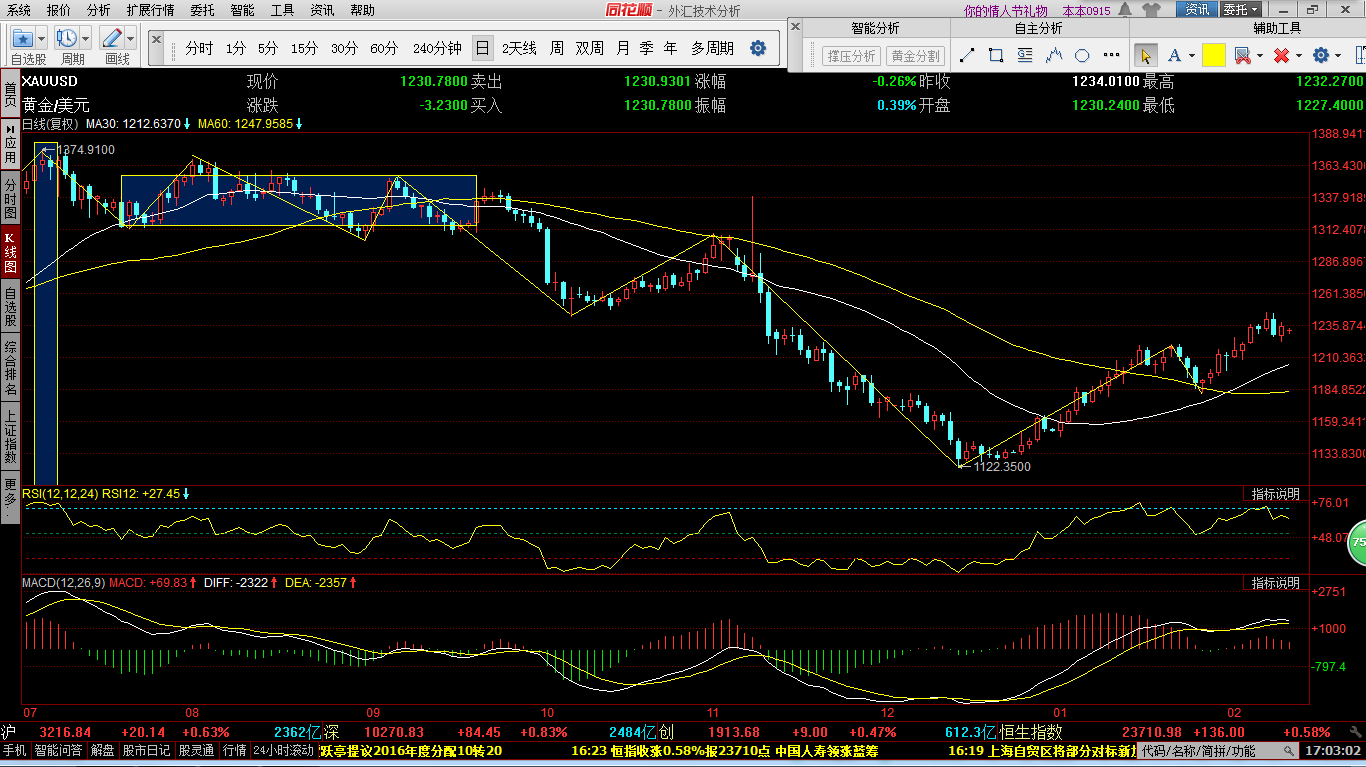The width and height of the screenshot is (1366, 767).
Task: Click the 资讯 button in title bar
Action: pyautogui.click(x=1197, y=10)
